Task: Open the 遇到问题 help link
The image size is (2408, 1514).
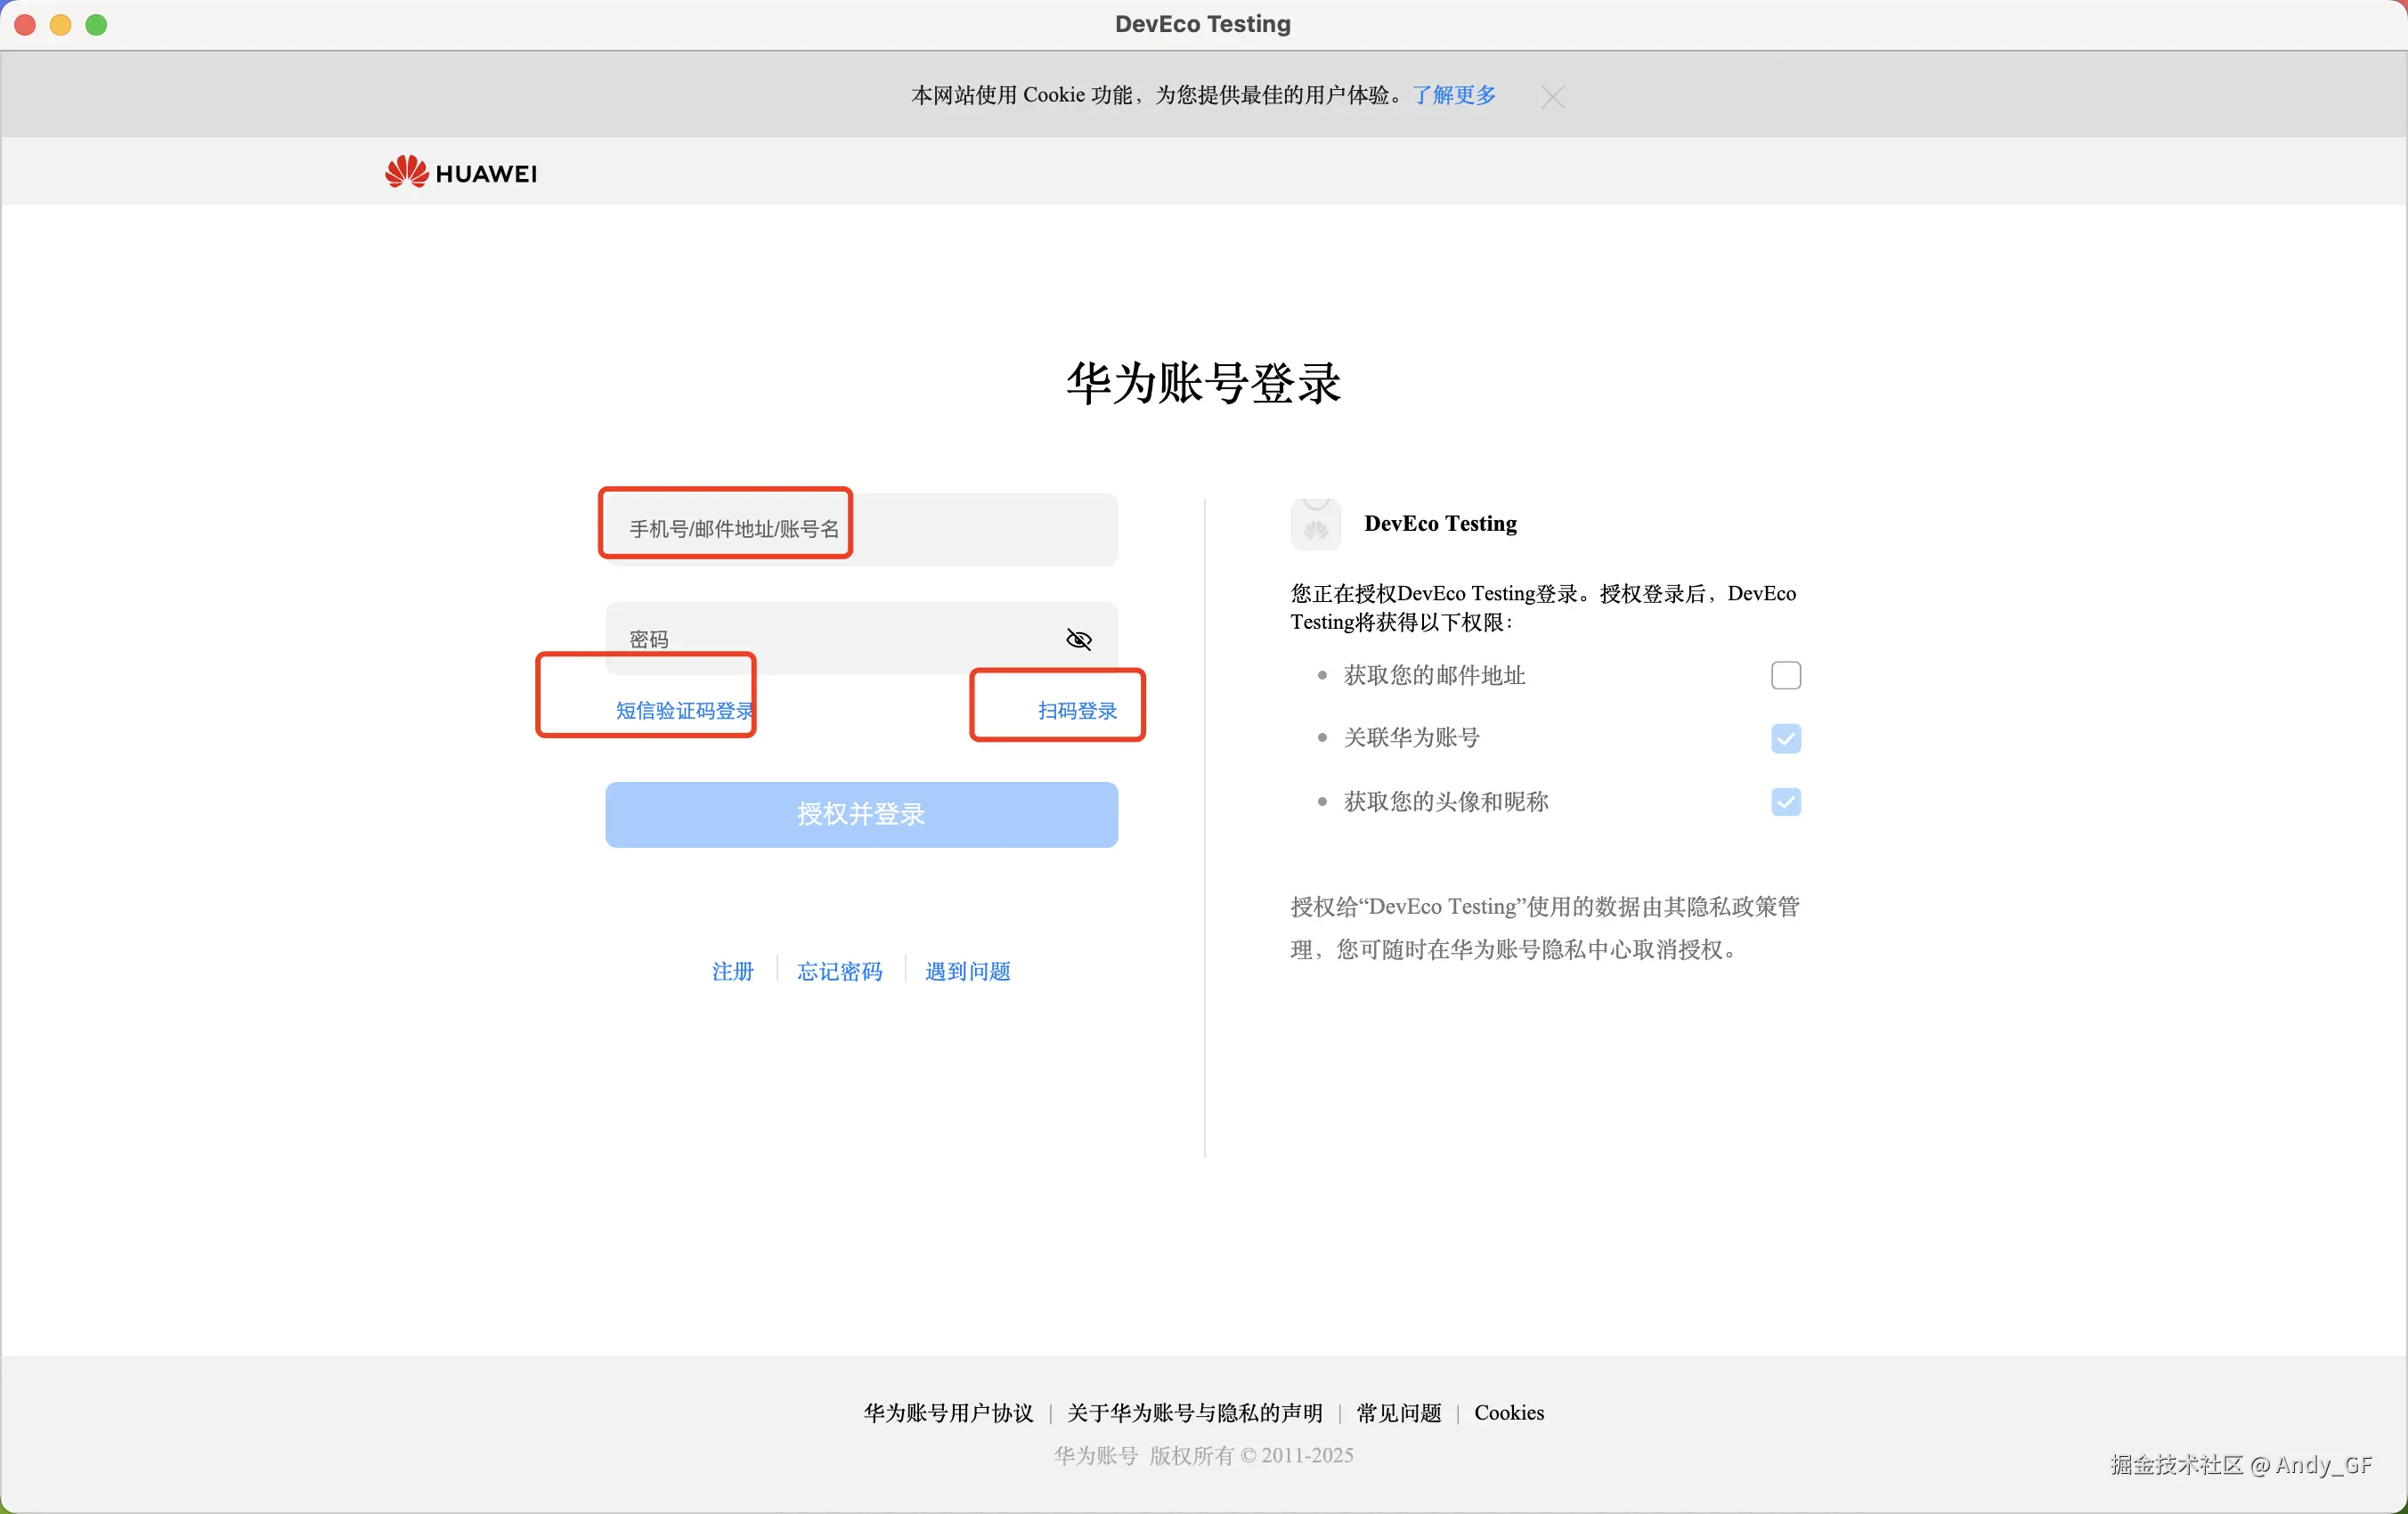Action: tap(967, 971)
